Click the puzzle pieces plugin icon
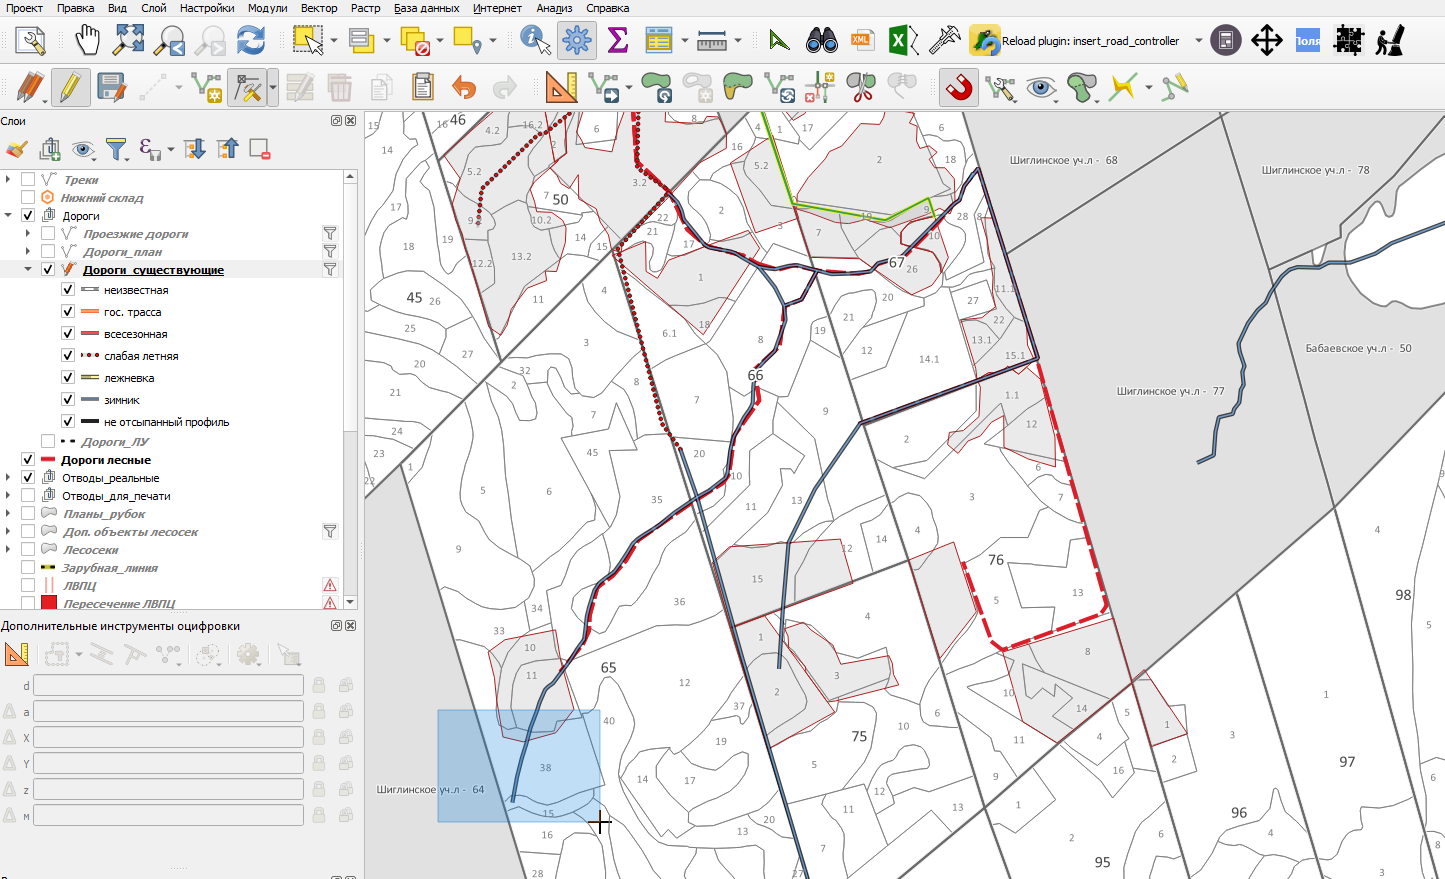 (1349, 40)
